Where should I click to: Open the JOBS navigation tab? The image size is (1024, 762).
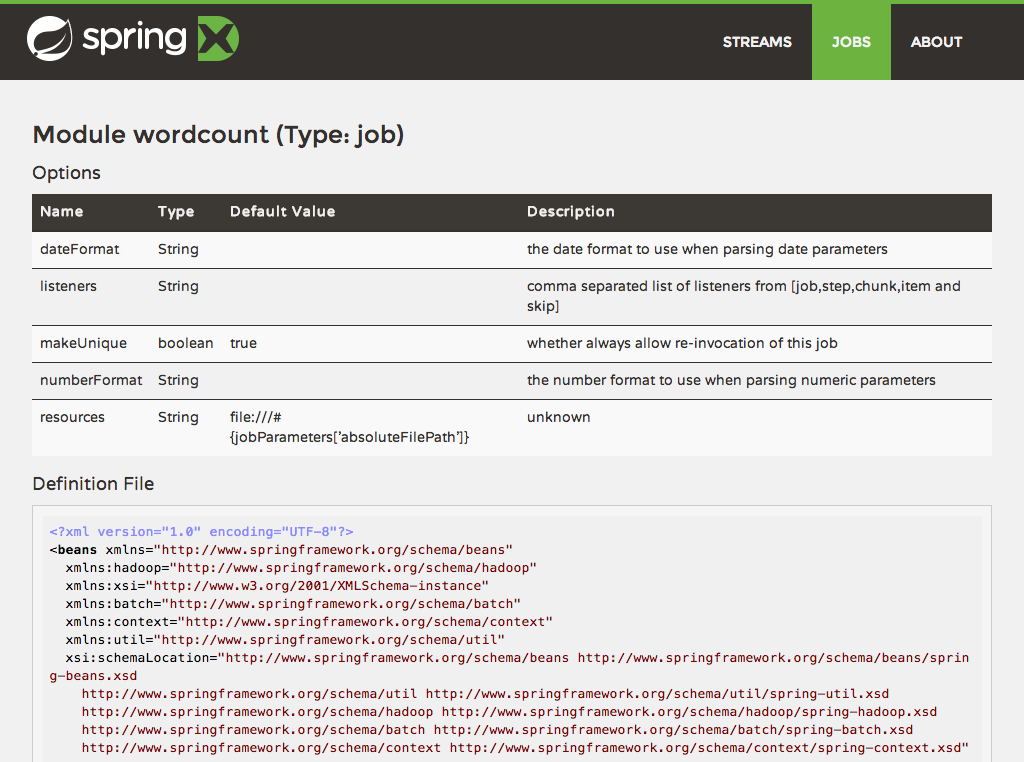[x=851, y=42]
